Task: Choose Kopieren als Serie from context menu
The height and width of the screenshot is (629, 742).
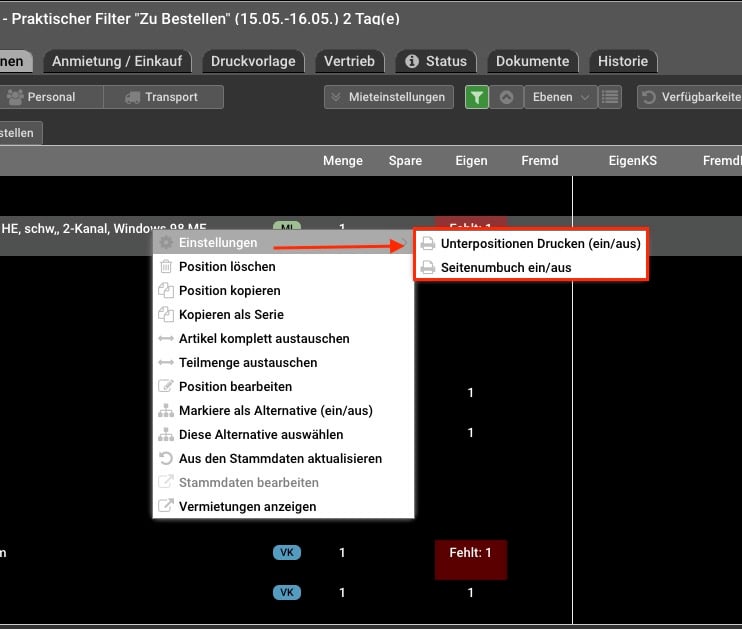Action: pyautogui.click(x=231, y=315)
